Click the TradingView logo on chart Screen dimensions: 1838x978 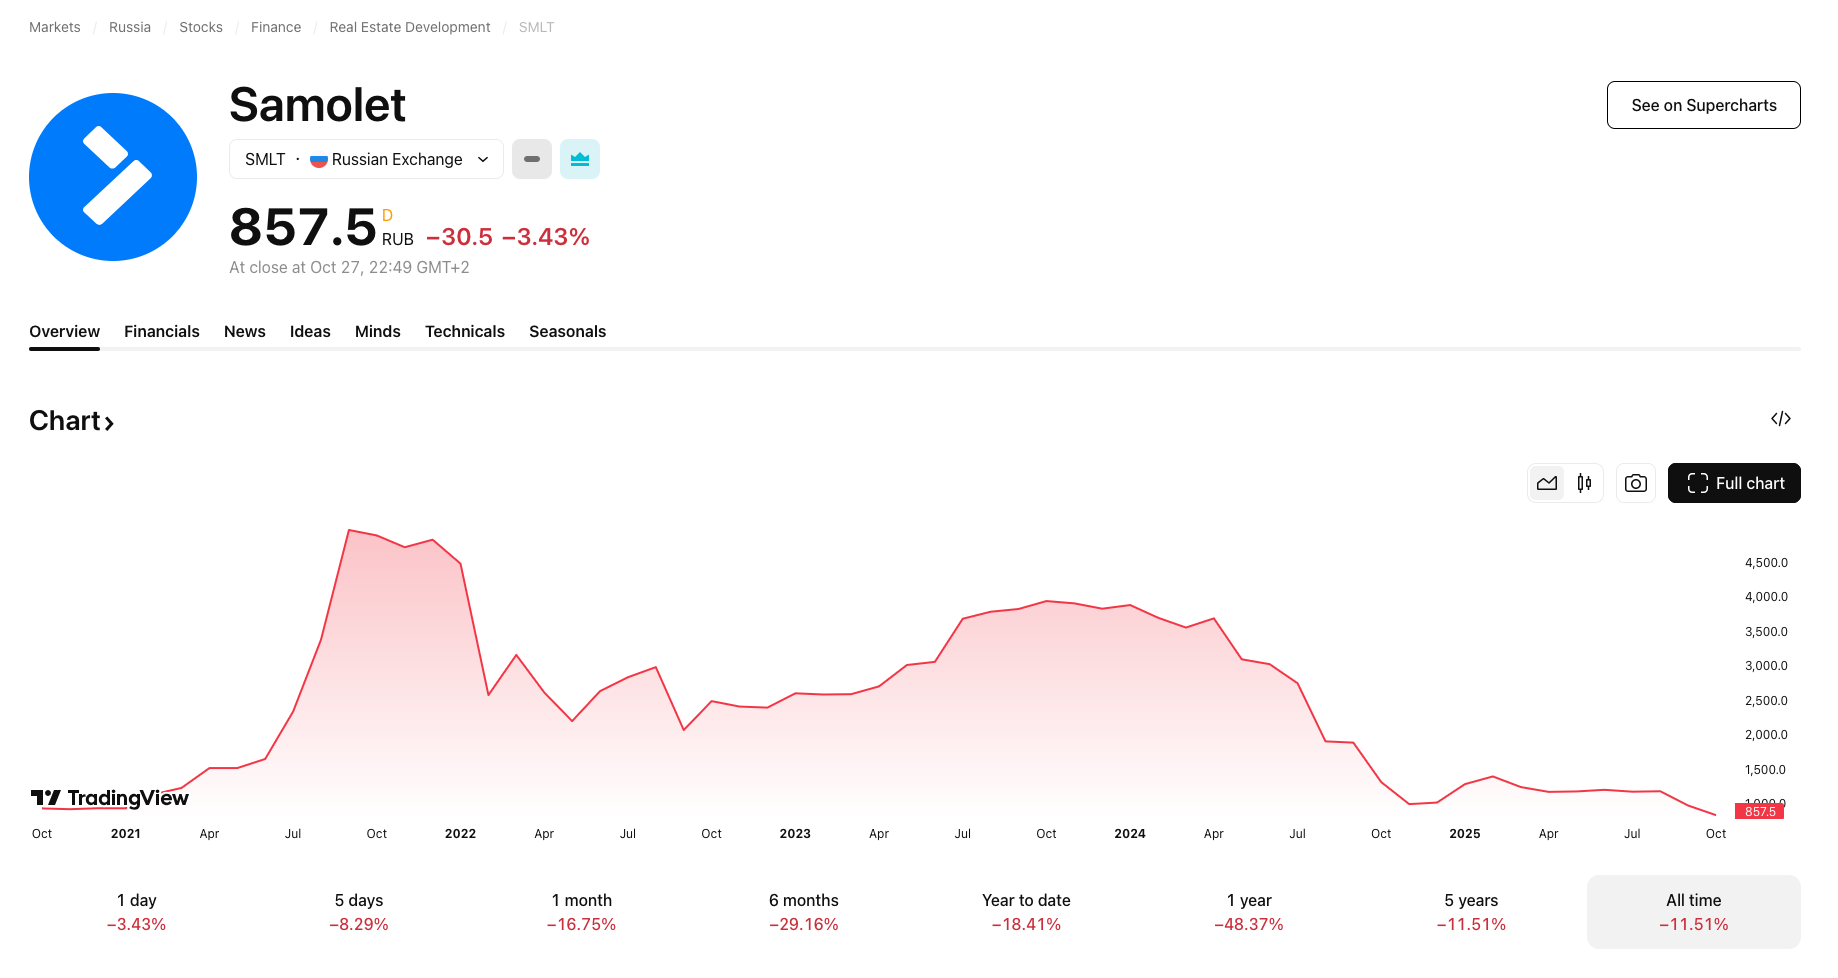109,798
